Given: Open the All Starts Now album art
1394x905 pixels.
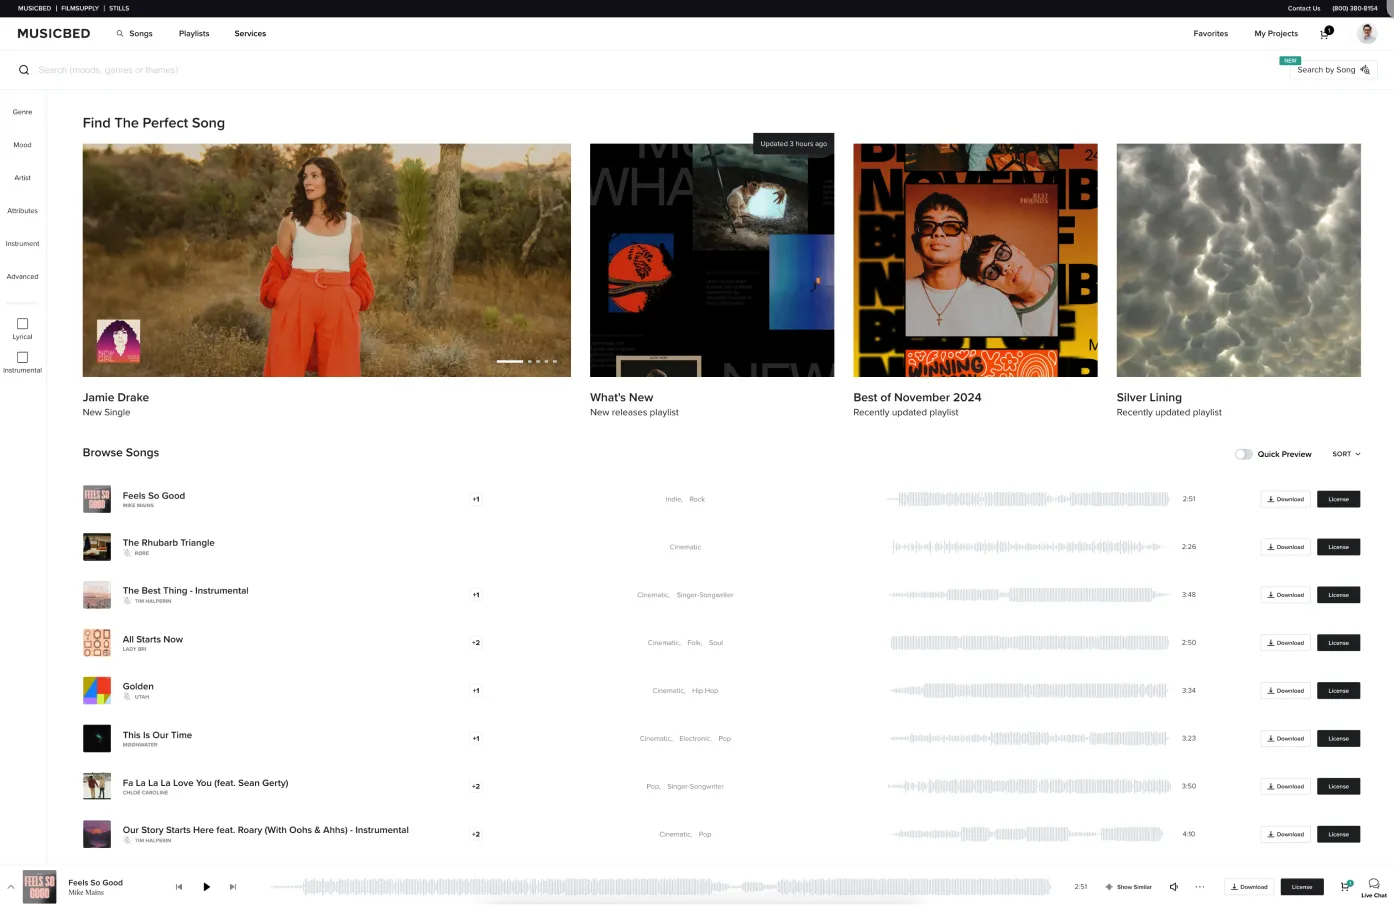Looking at the screenshot, I should (97, 643).
